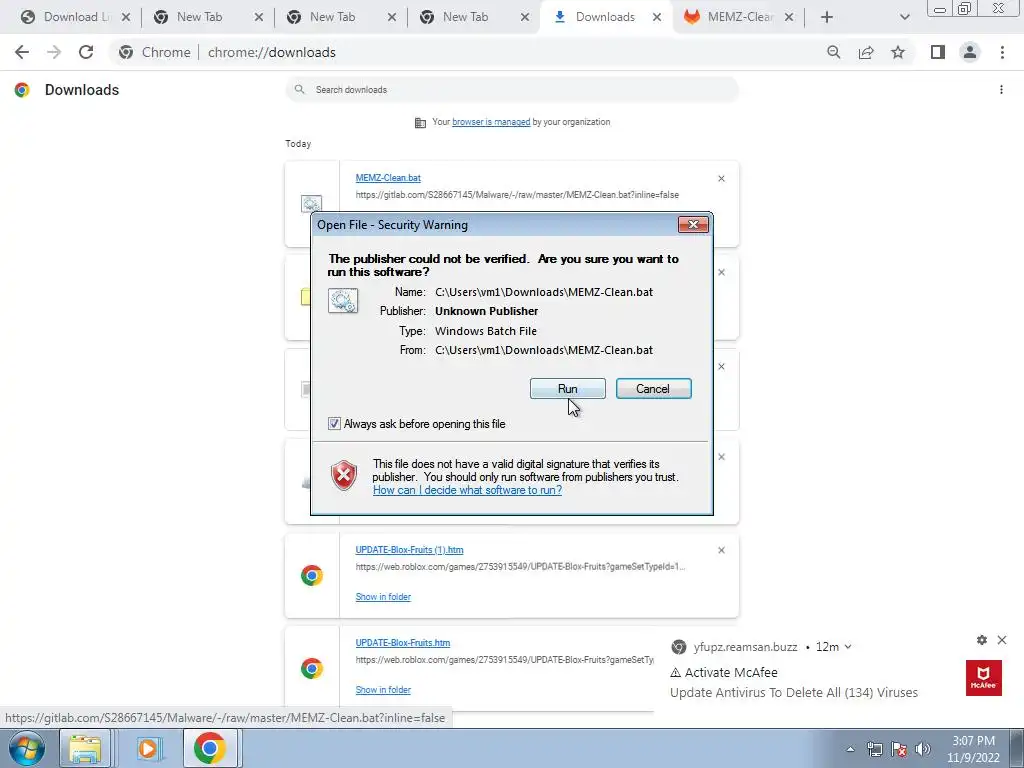Viewport: 1024px width, 768px height.
Task: Close the MEMZ-Clean tab
Action: pyautogui.click(x=789, y=17)
